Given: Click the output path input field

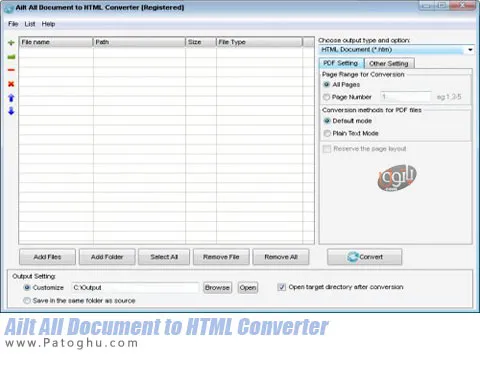Looking at the screenshot, I should click(135, 287).
